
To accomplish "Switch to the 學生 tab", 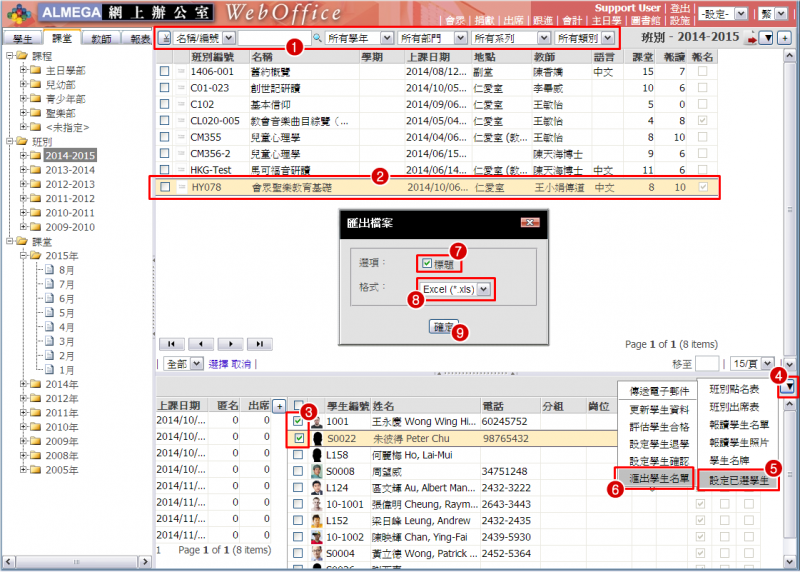I will (21, 38).
